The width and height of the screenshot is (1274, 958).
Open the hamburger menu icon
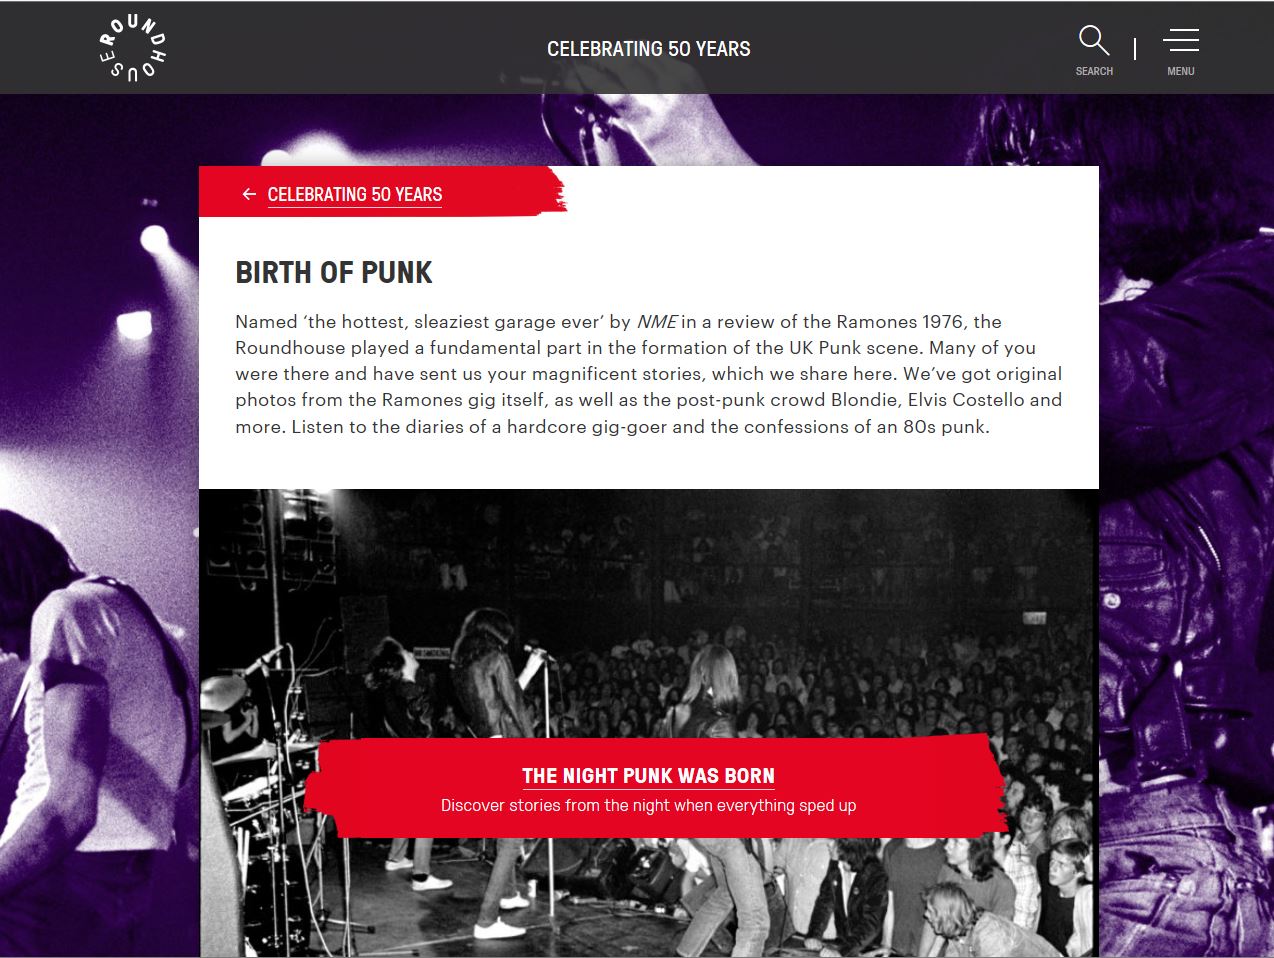point(1181,40)
